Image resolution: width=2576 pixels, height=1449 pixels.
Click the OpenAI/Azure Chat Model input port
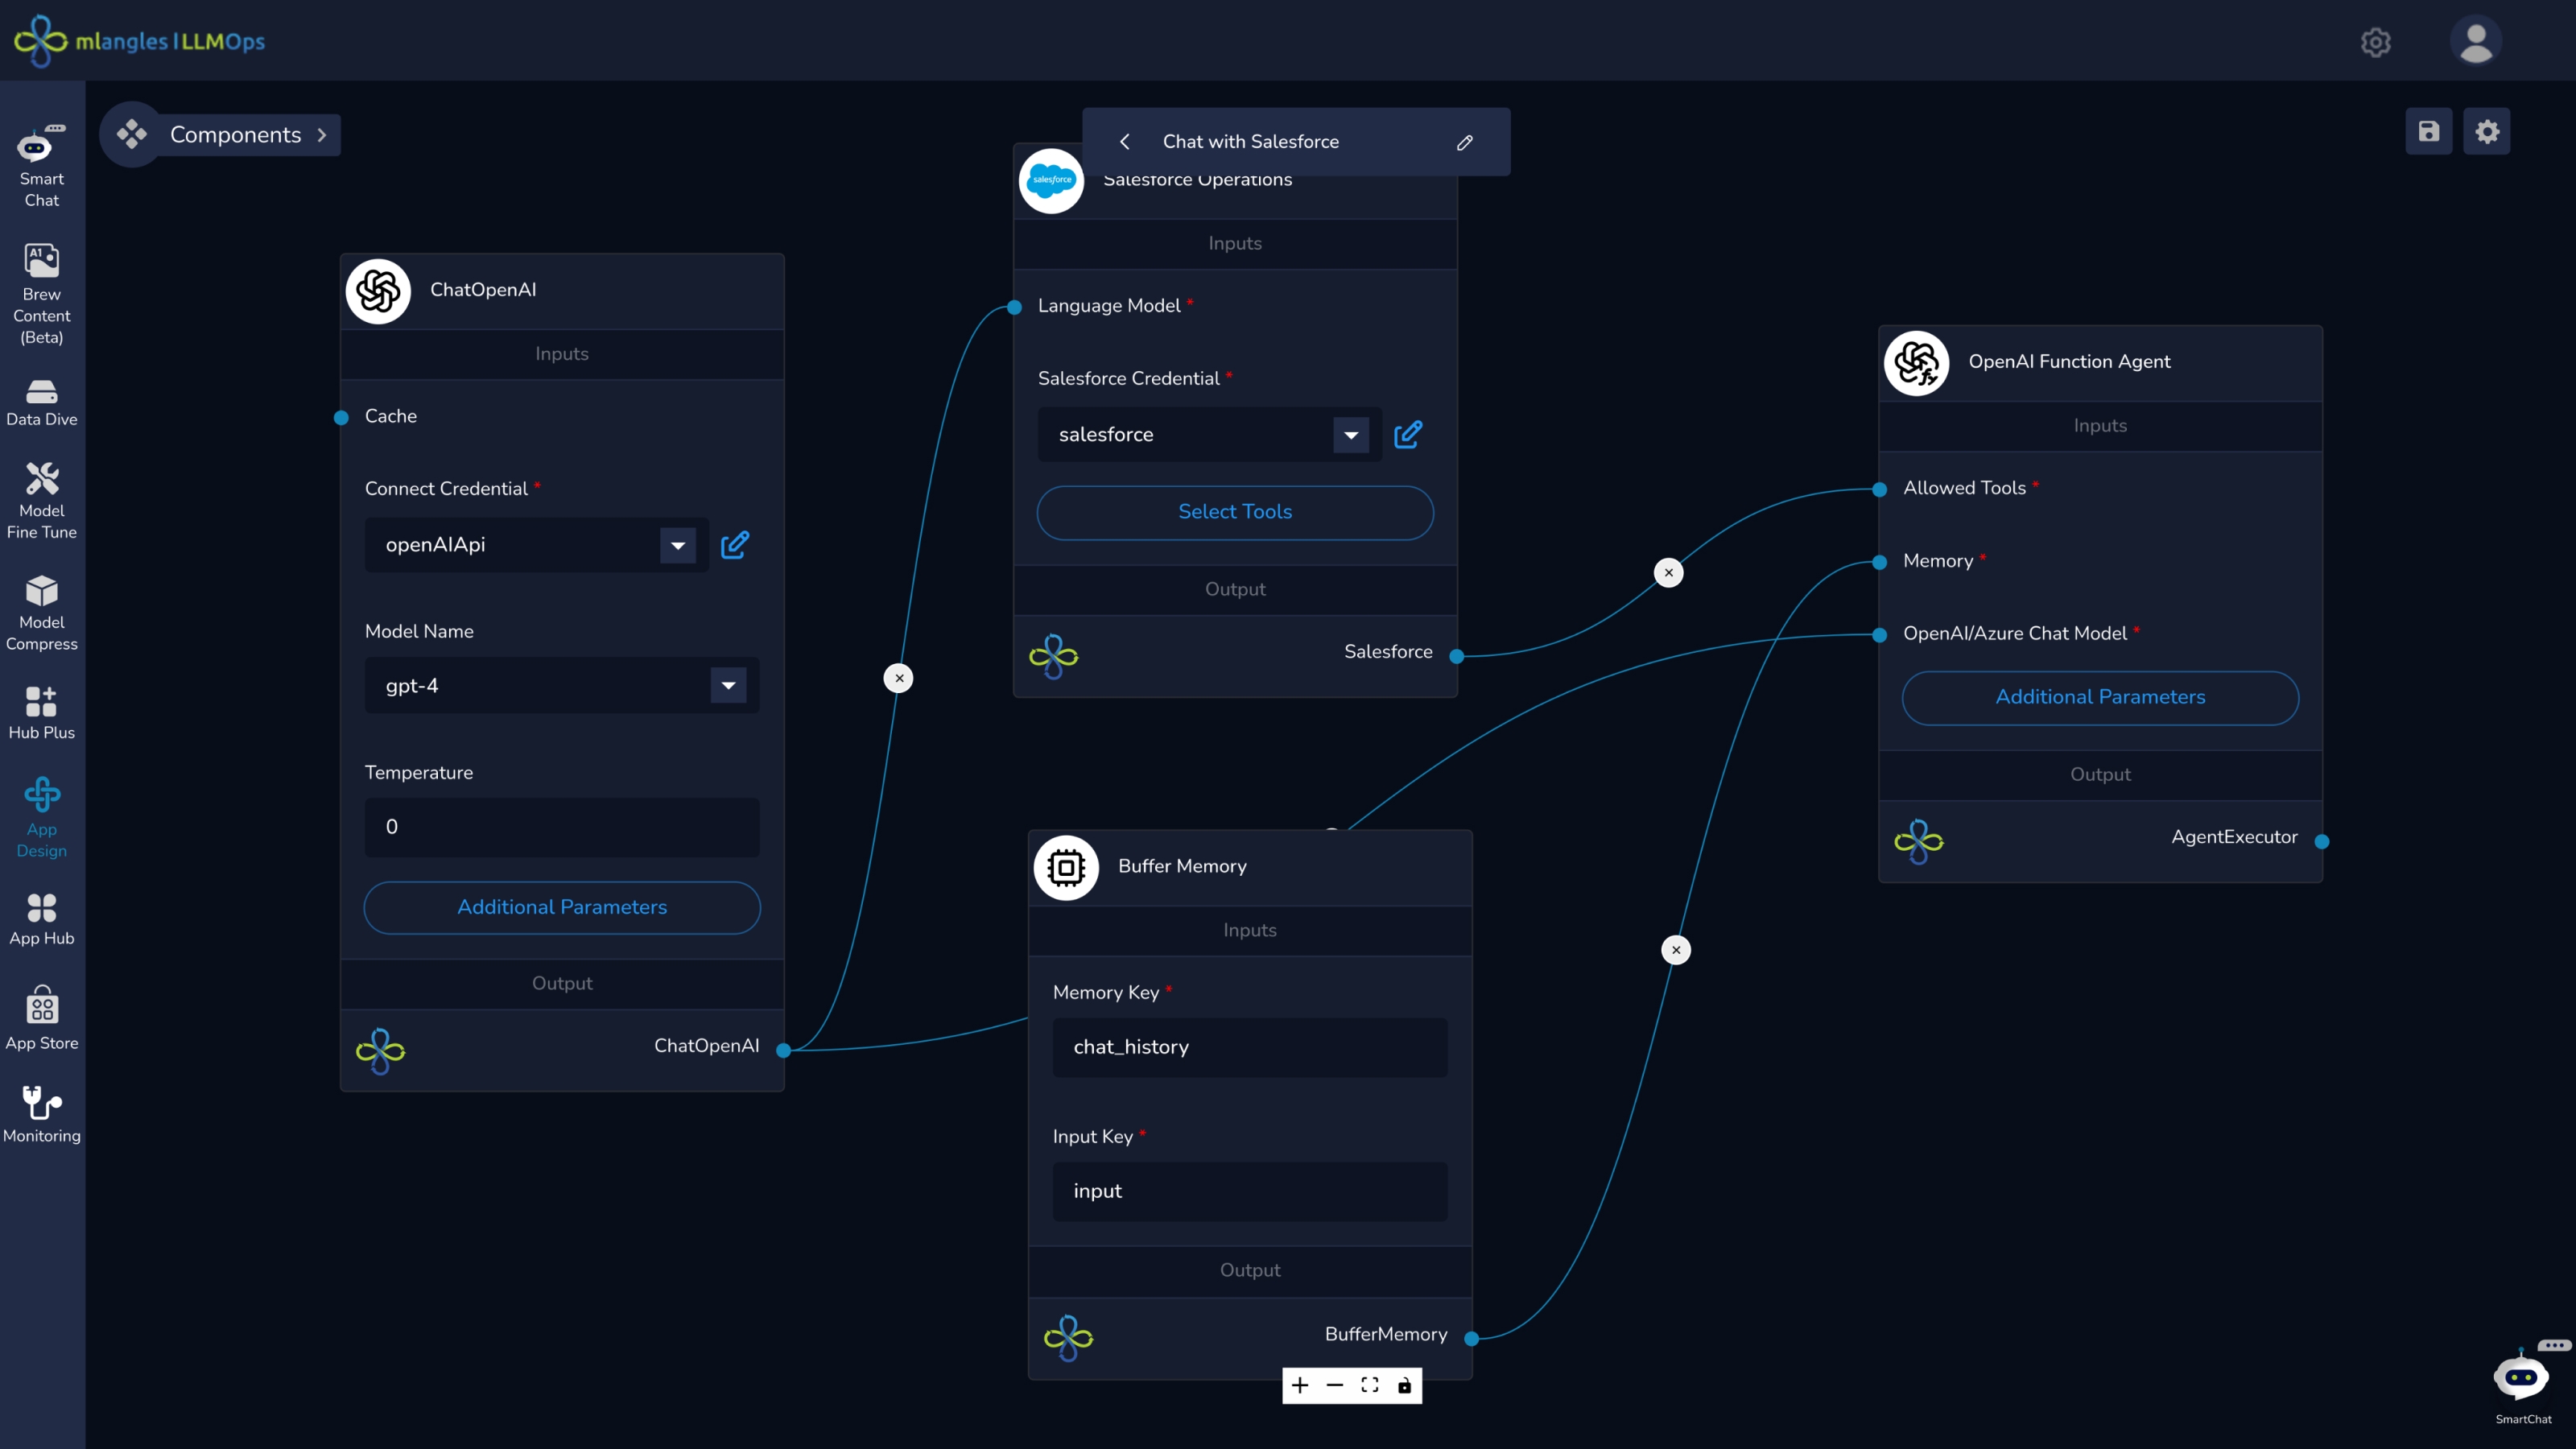point(1880,635)
